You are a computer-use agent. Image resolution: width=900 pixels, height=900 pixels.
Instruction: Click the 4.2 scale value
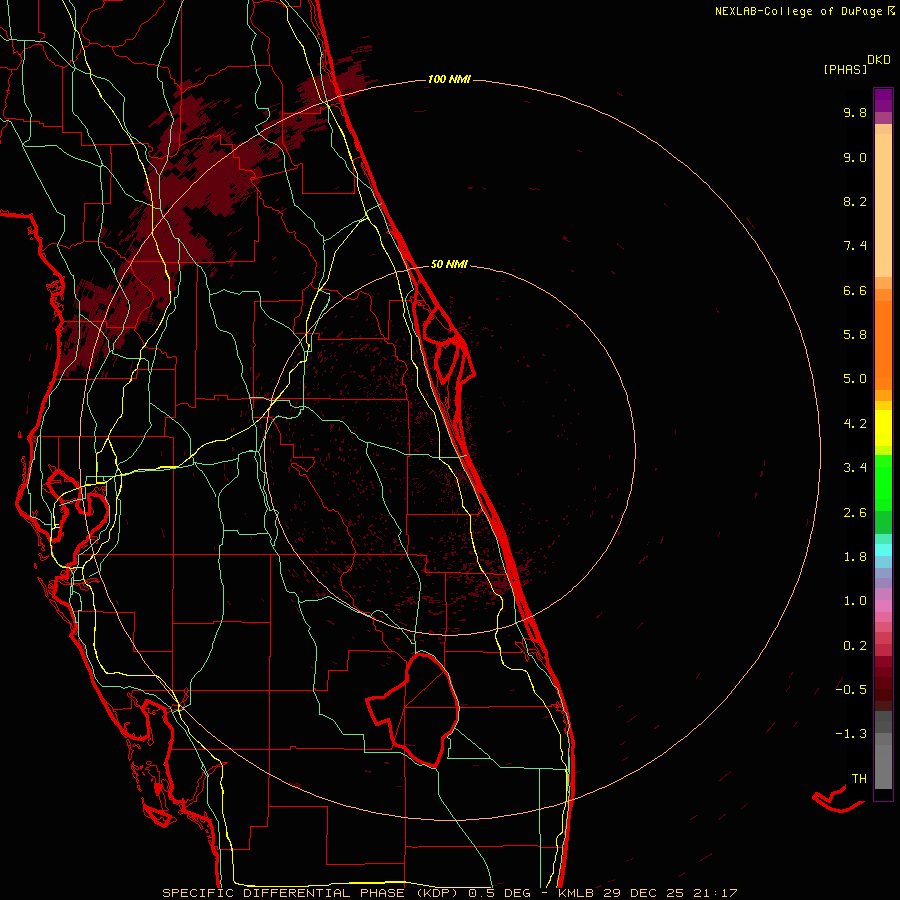tap(855, 424)
